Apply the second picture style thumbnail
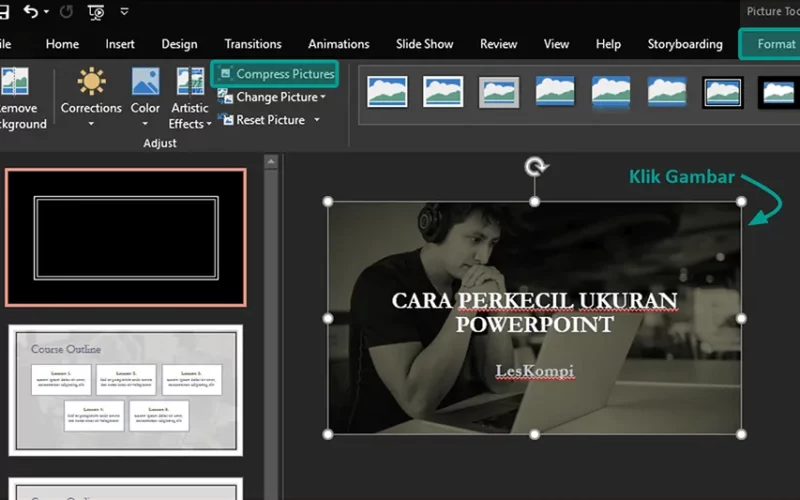The image size is (800, 500). 443,92
